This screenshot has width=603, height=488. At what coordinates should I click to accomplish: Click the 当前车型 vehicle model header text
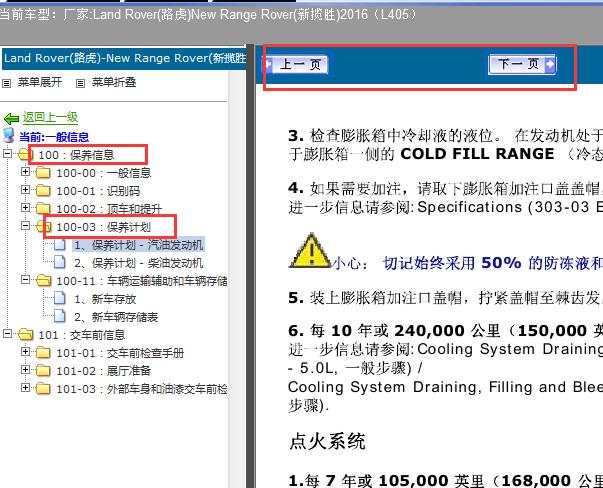209,15
